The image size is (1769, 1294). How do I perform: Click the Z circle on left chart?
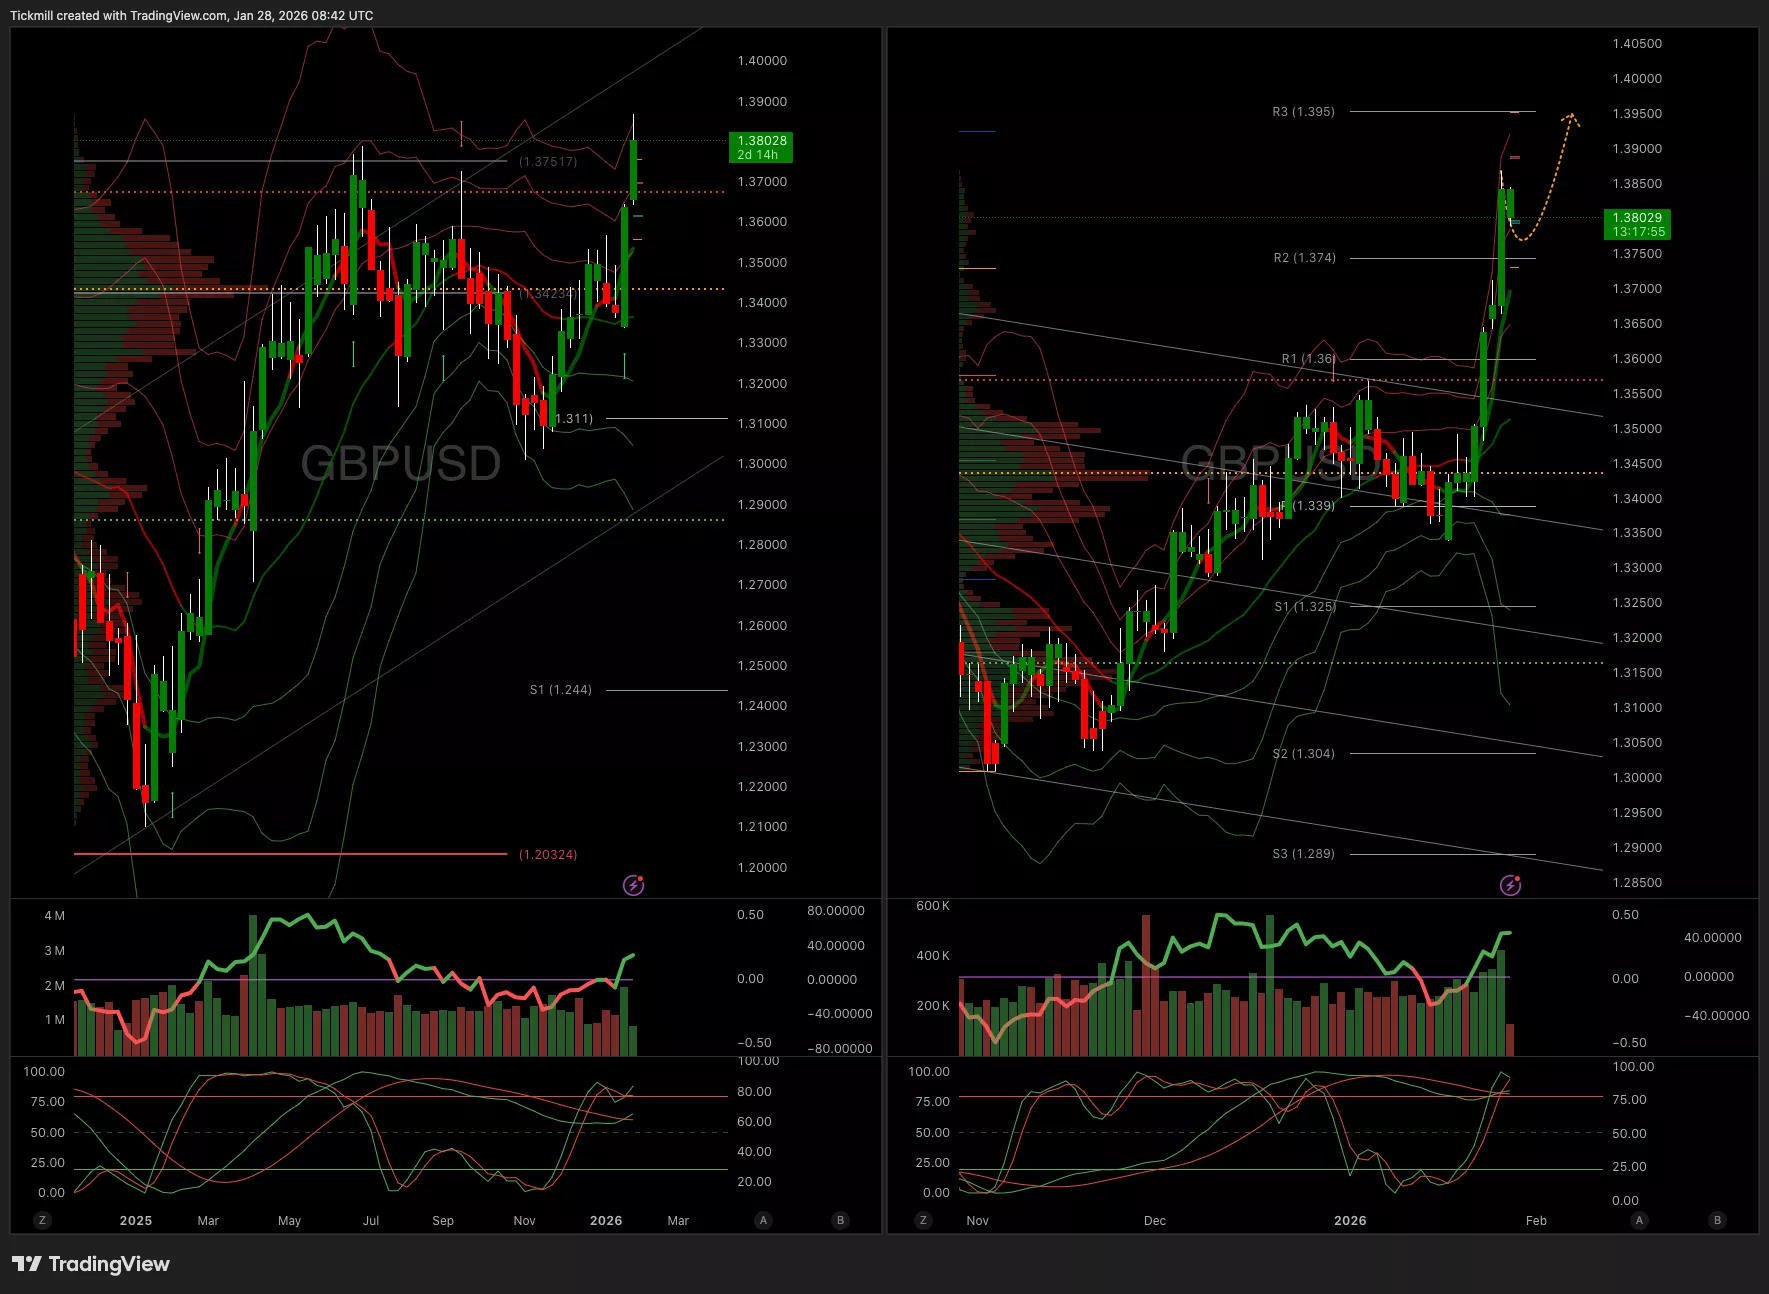coord(42,1220)
